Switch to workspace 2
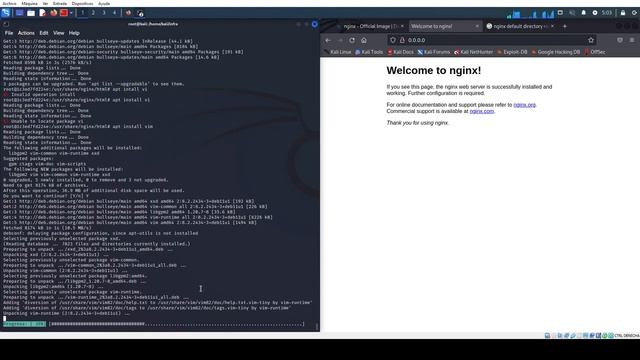 coord(93,13)
